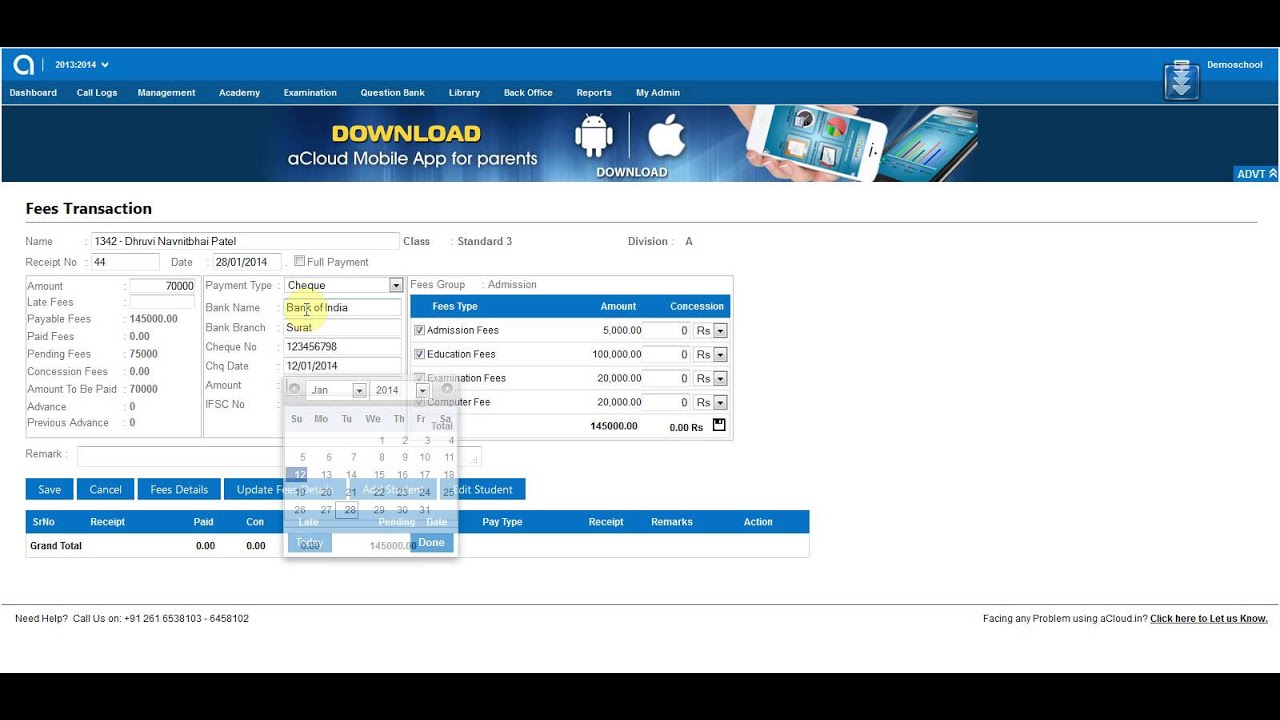Click the Remark text field
Screen dimensions: 1280x720
point(278,456)
